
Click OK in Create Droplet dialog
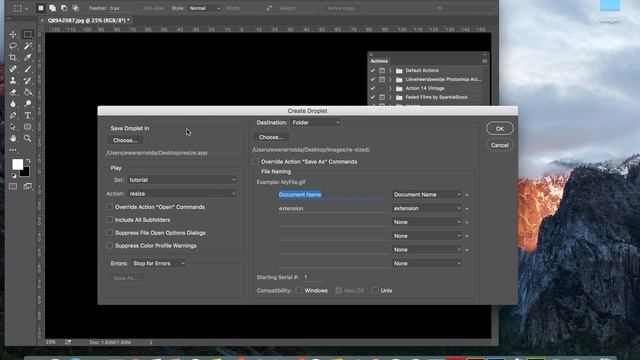[x=500, y=129]
